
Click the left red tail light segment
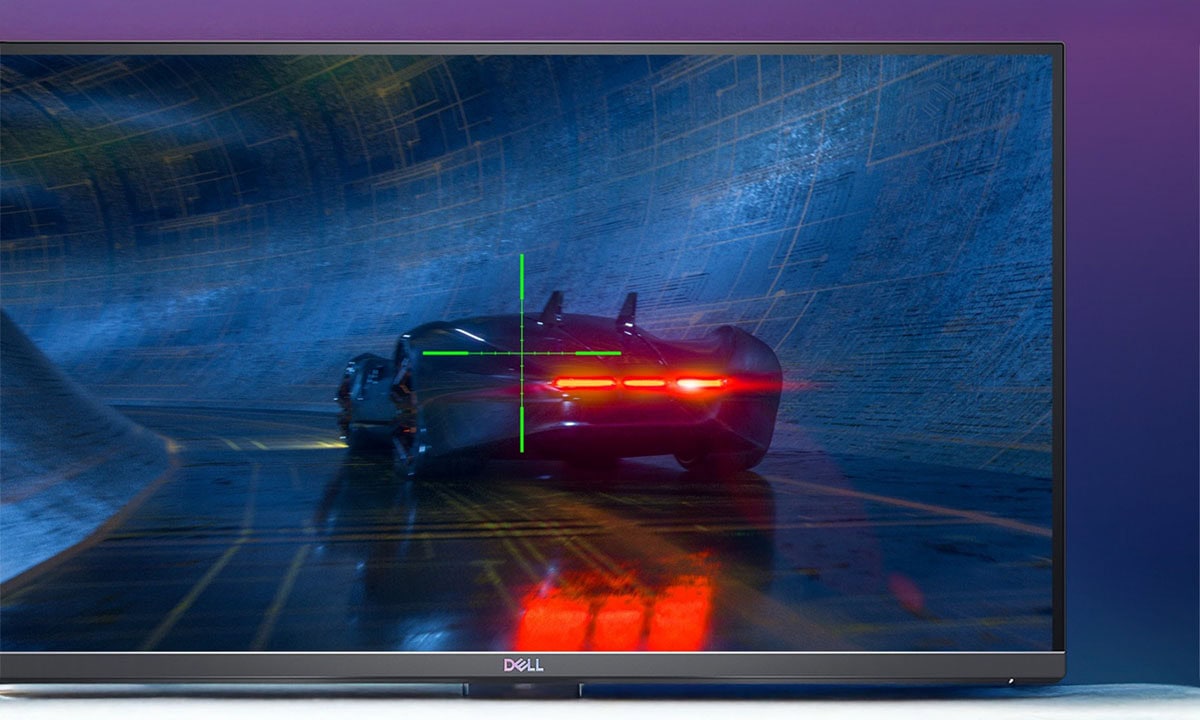pyautogui.click(x=584, y=382)
